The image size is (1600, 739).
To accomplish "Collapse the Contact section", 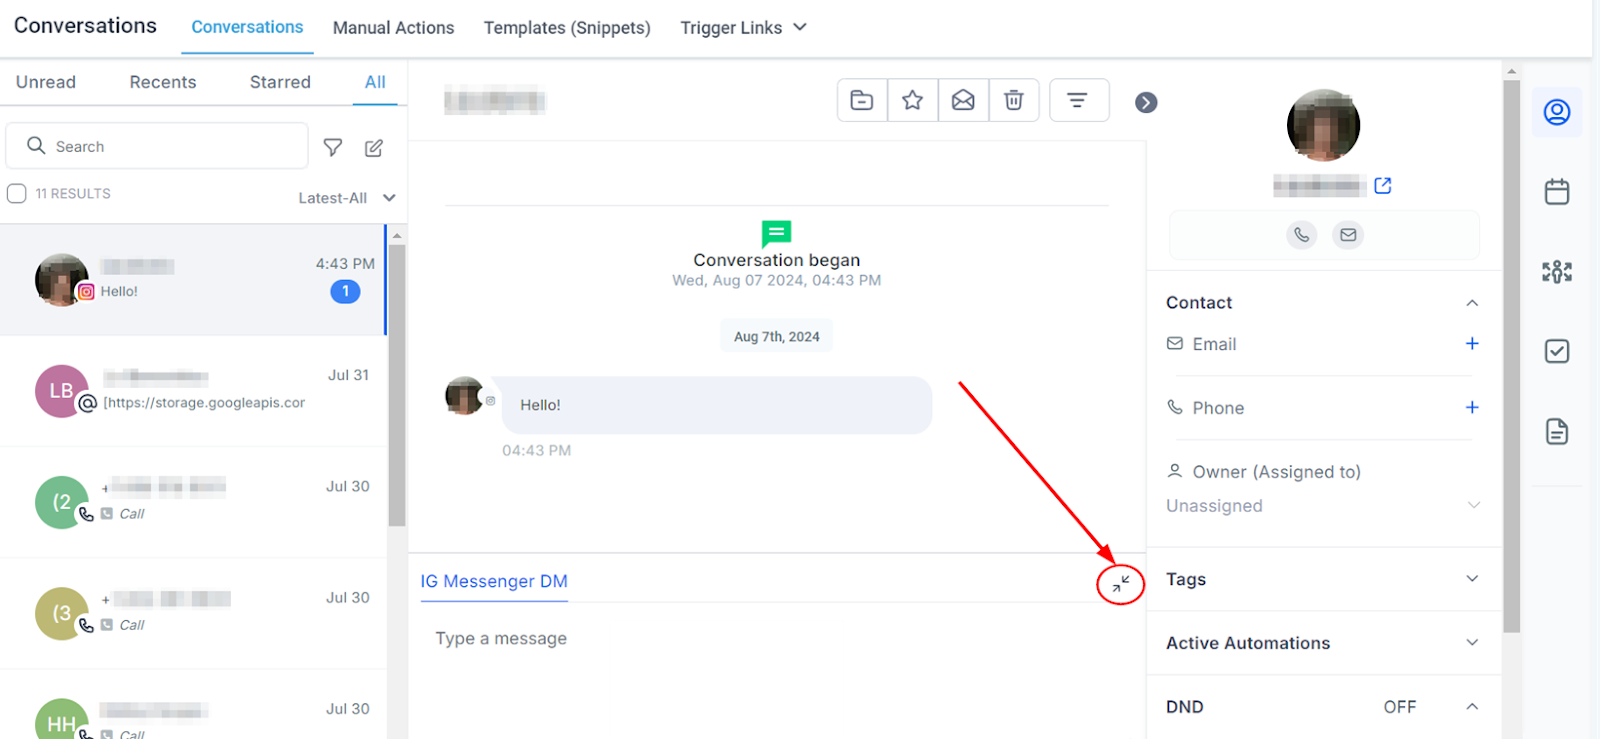I will (1472, 303).
